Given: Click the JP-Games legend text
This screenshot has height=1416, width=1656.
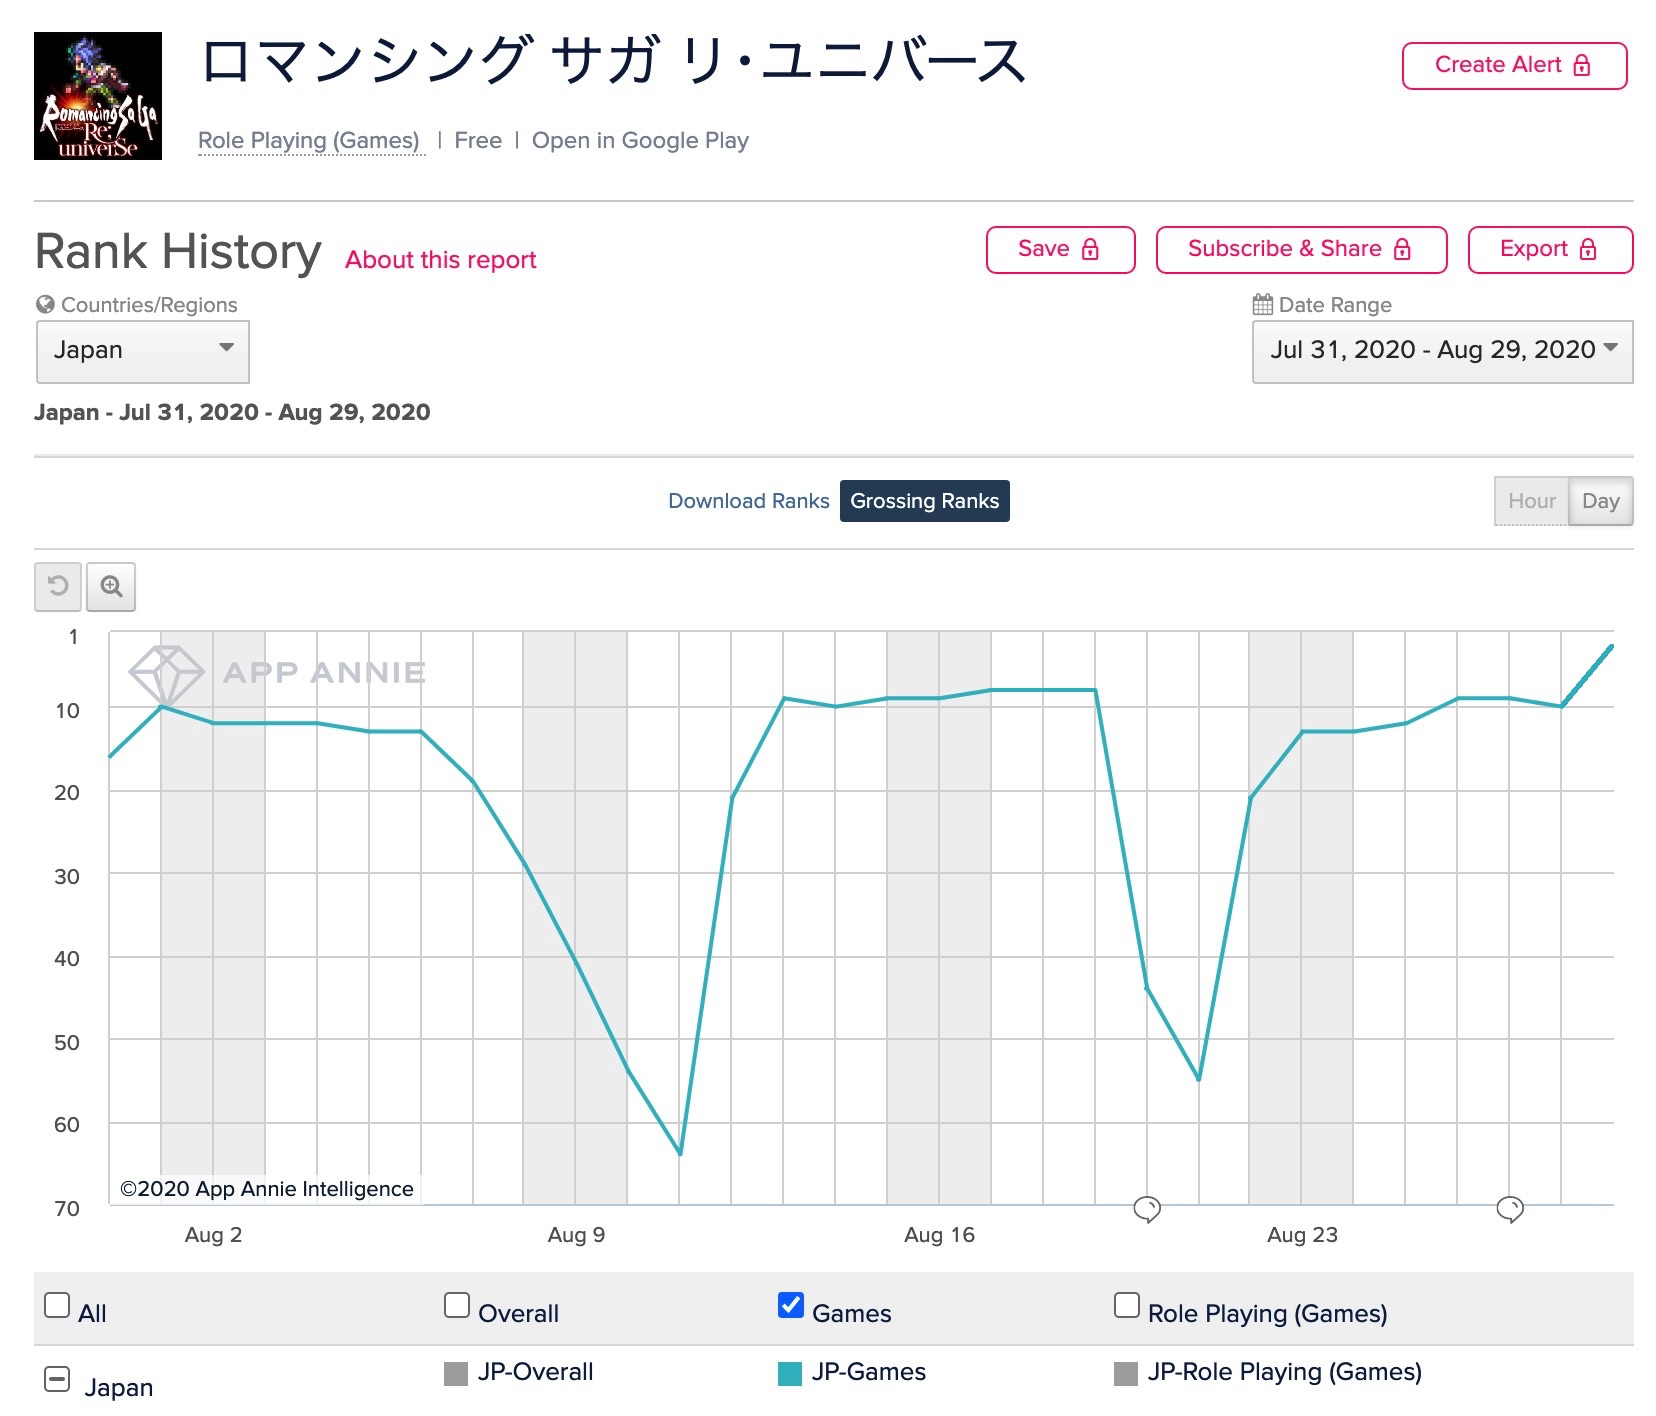Looking at the screenshot, I should [869, 1372].
